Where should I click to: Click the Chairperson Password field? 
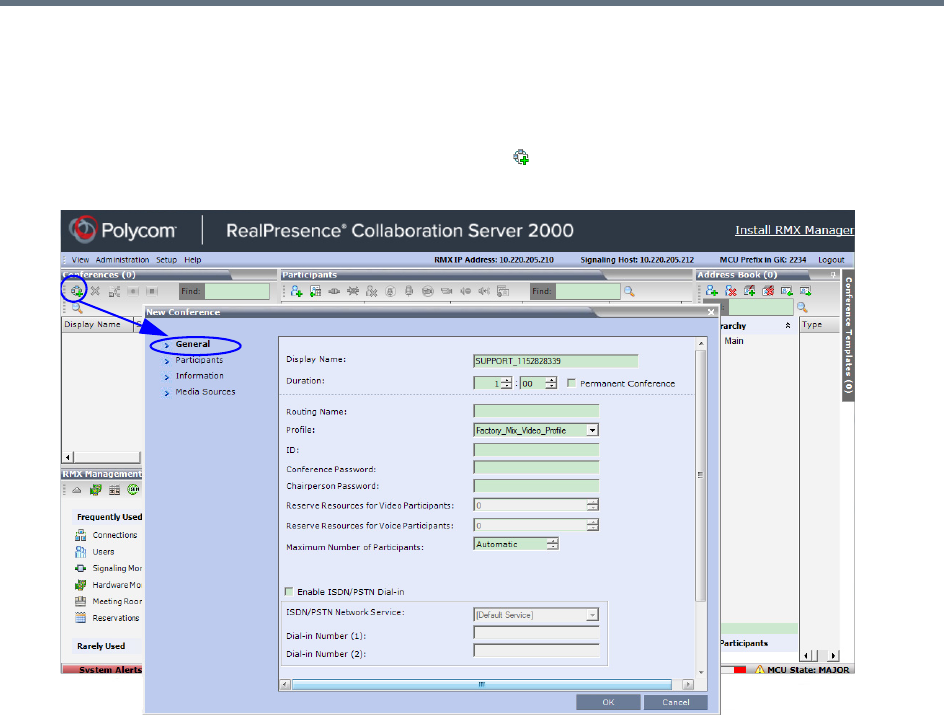click(x=536, y=486)
